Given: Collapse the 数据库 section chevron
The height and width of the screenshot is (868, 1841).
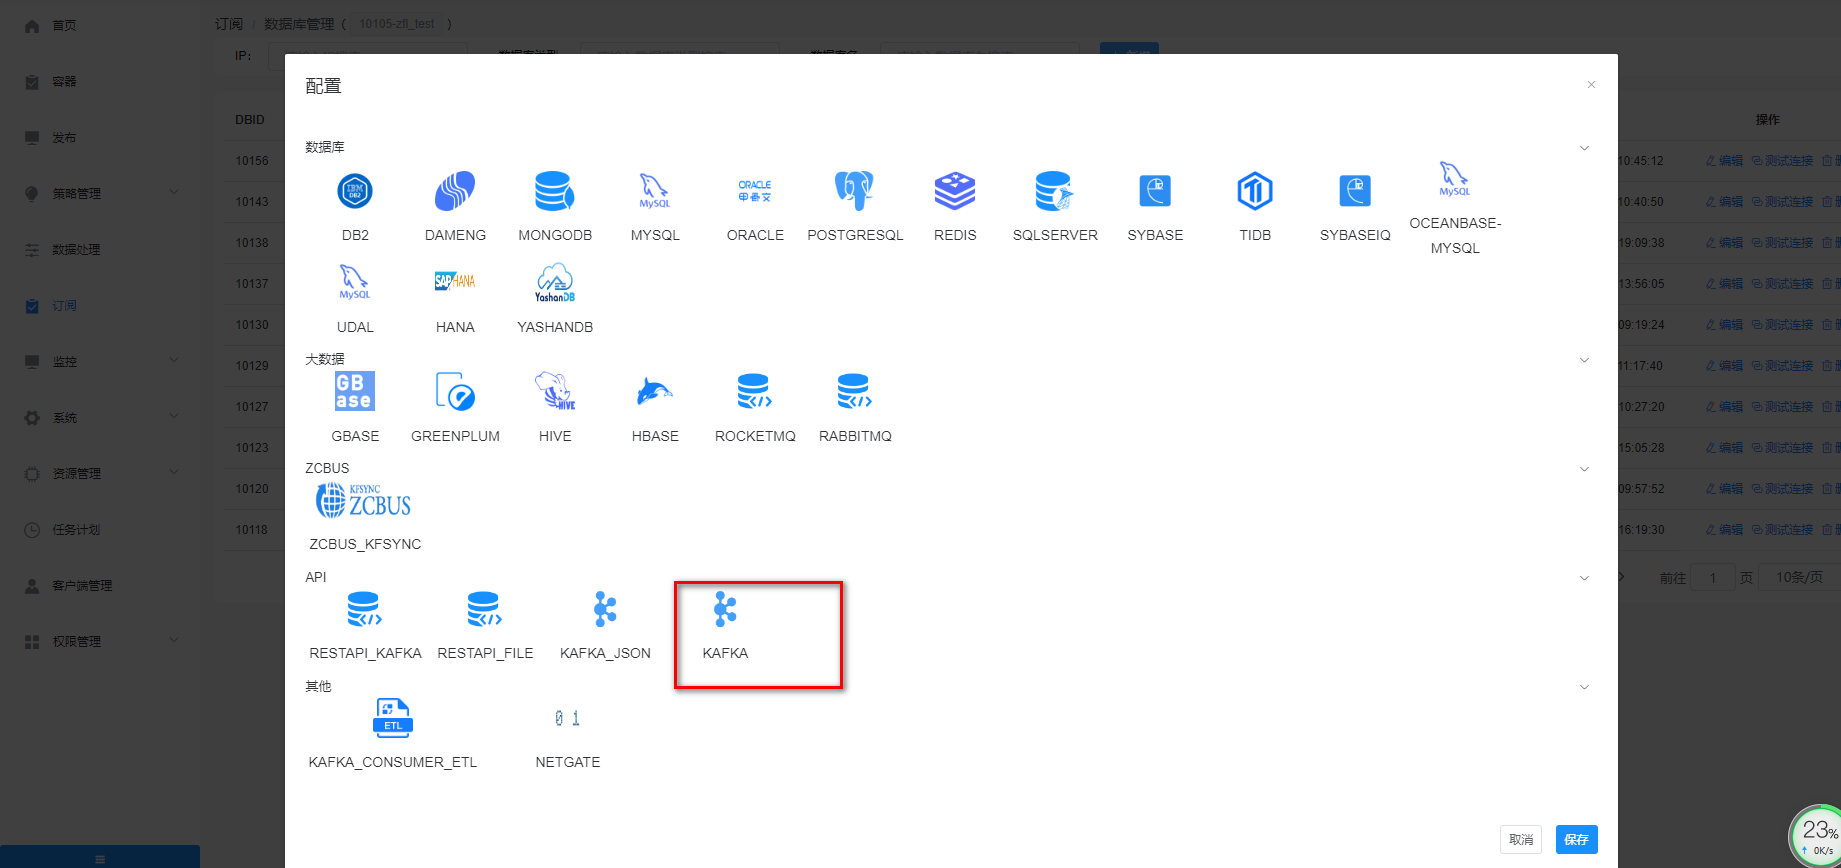Looking at the screenshot, I should (x=1584, y=148).
